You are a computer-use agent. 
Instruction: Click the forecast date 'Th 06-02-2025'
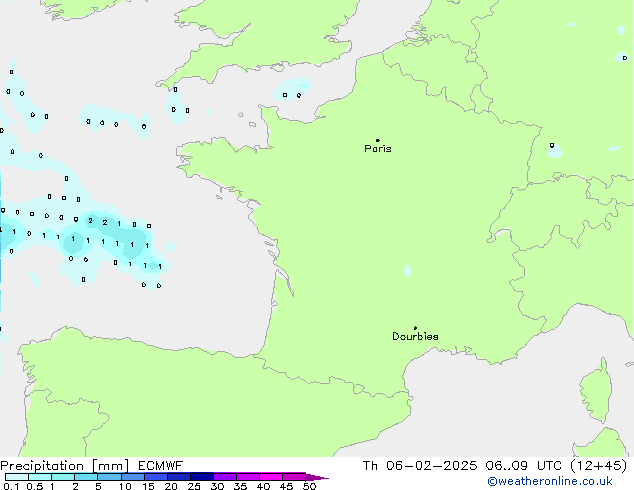click(x=420, y=466)
